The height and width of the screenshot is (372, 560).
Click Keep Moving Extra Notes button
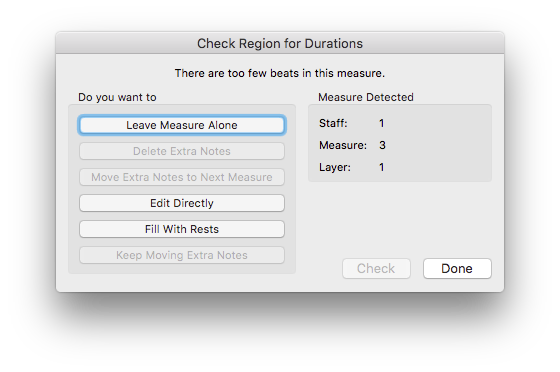coord(182,255)
